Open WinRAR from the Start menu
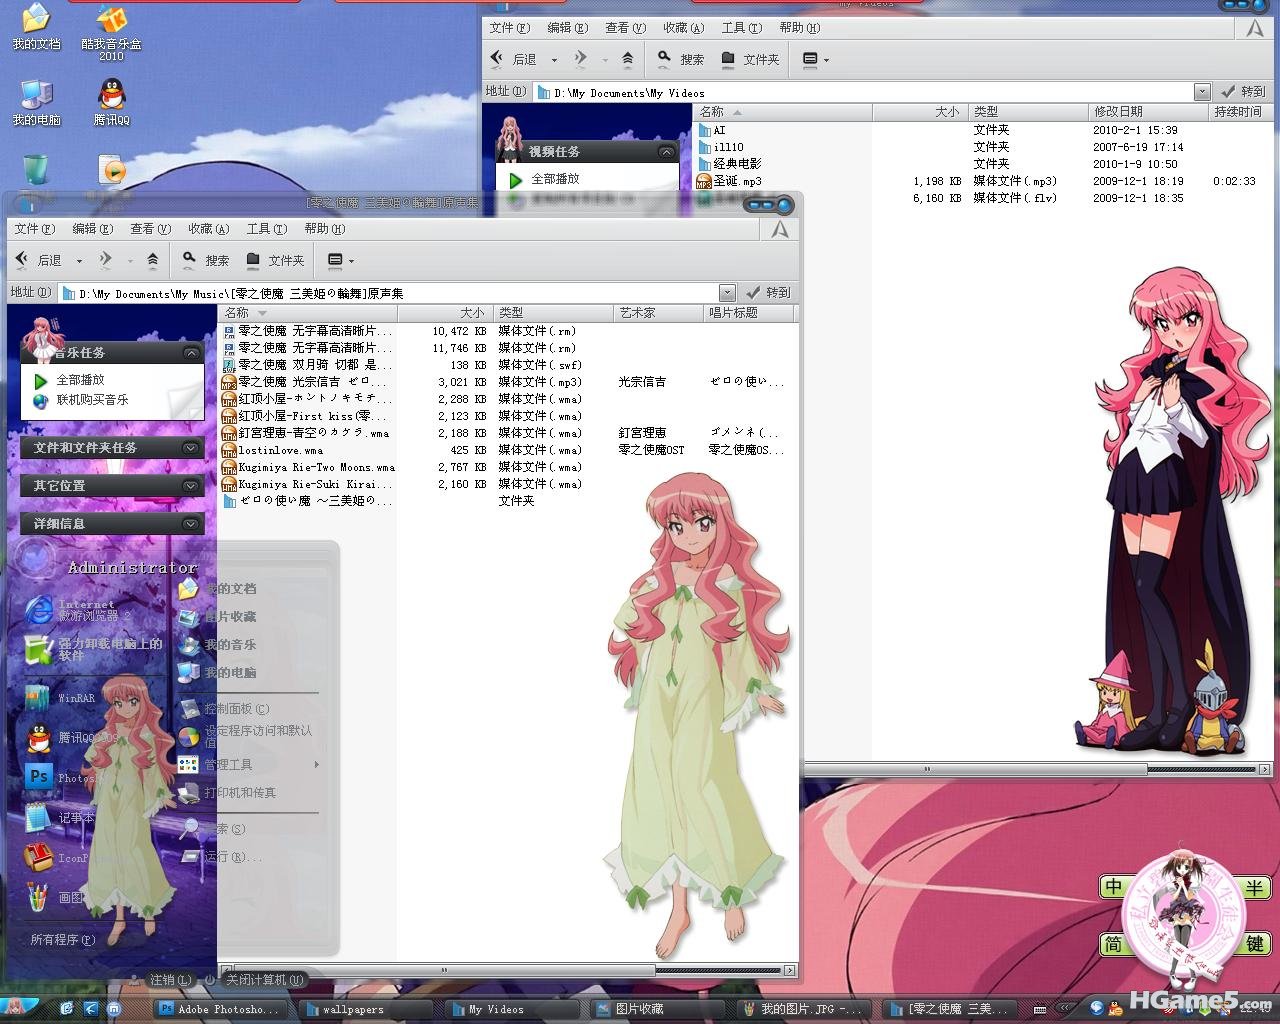The width and height of the screenshot is (1280, 1024). click(x=60, y=698)
